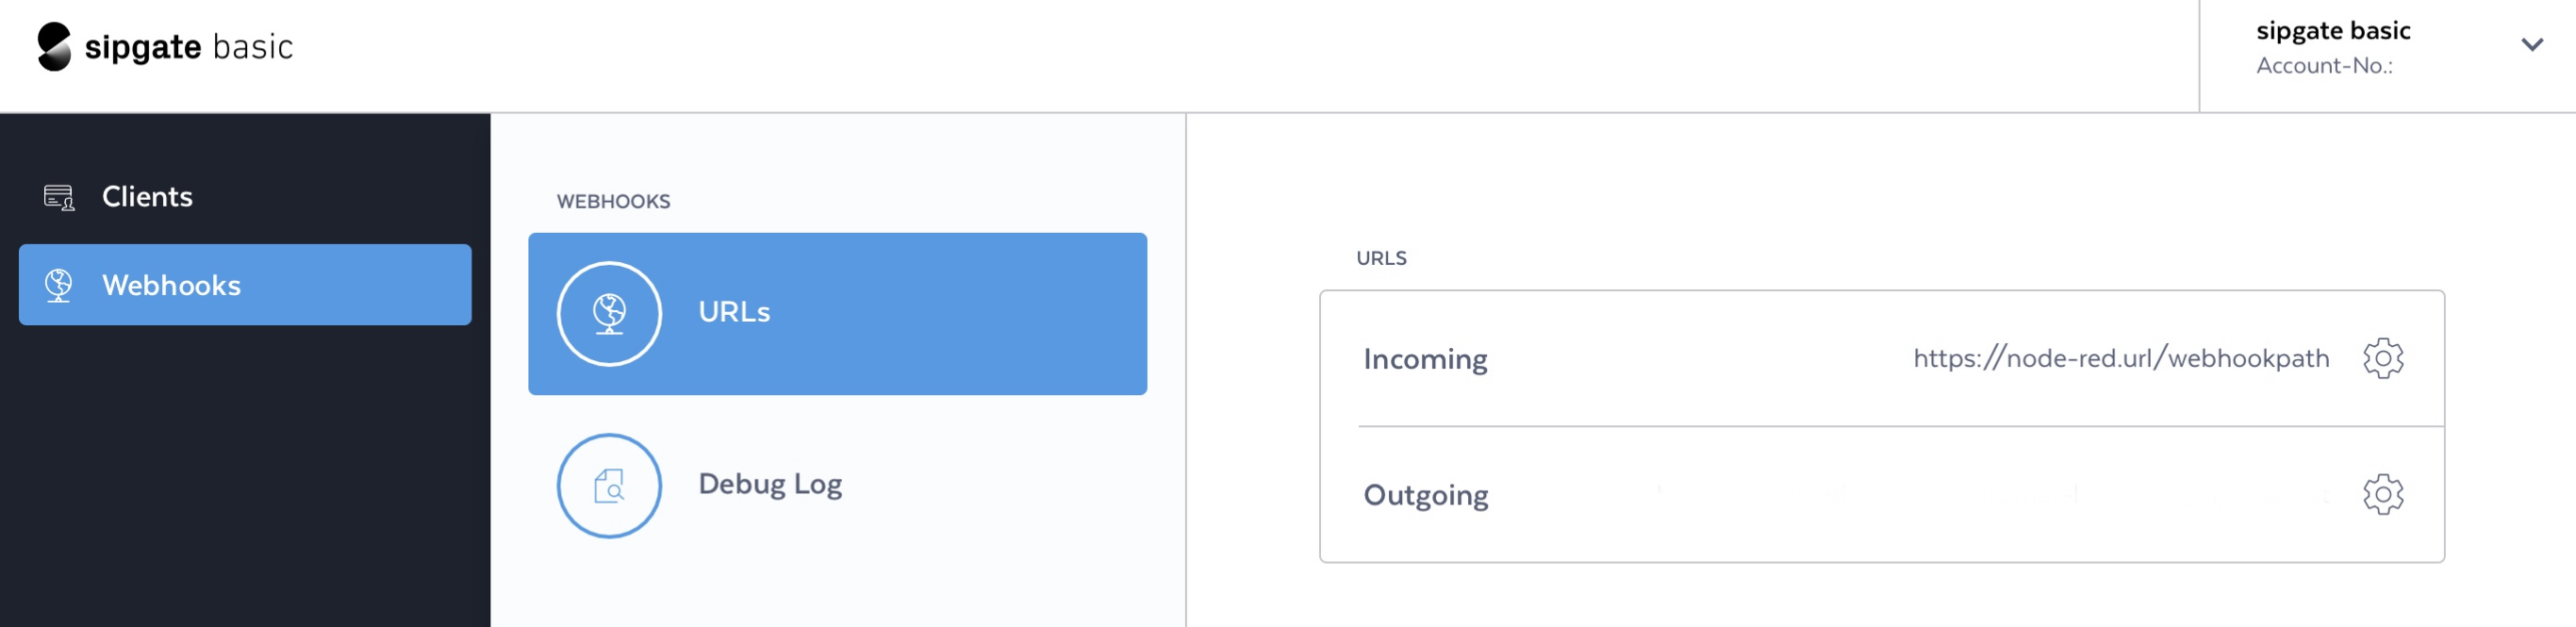This screenshot has height=627, width=2576.
Task: Click the Webhooks globe sidebar icon
Action: (59, 285)
